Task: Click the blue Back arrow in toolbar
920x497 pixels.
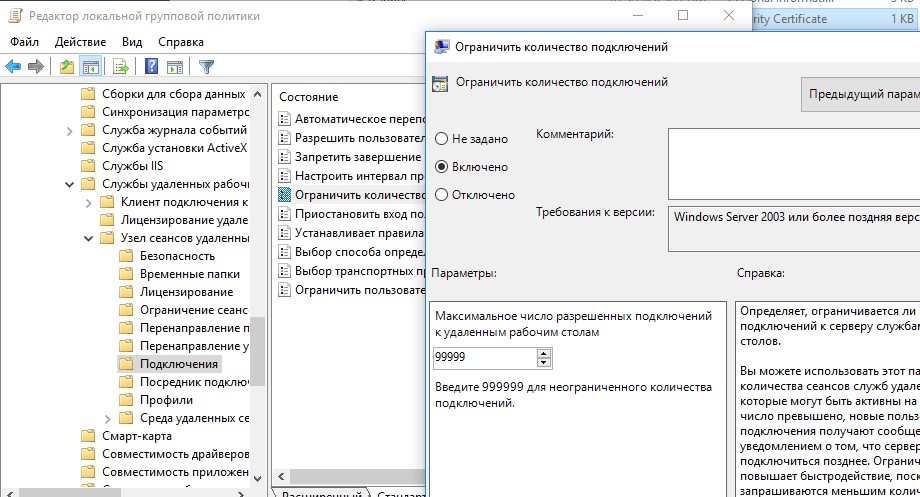Action: [13, 67]
